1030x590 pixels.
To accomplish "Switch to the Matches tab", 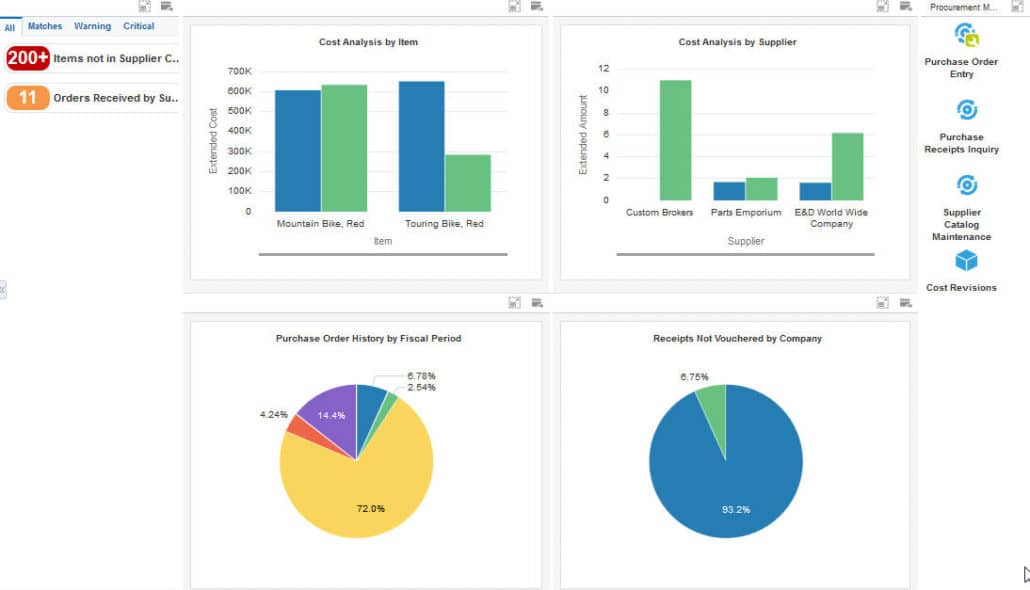I will tap(44, 26).
